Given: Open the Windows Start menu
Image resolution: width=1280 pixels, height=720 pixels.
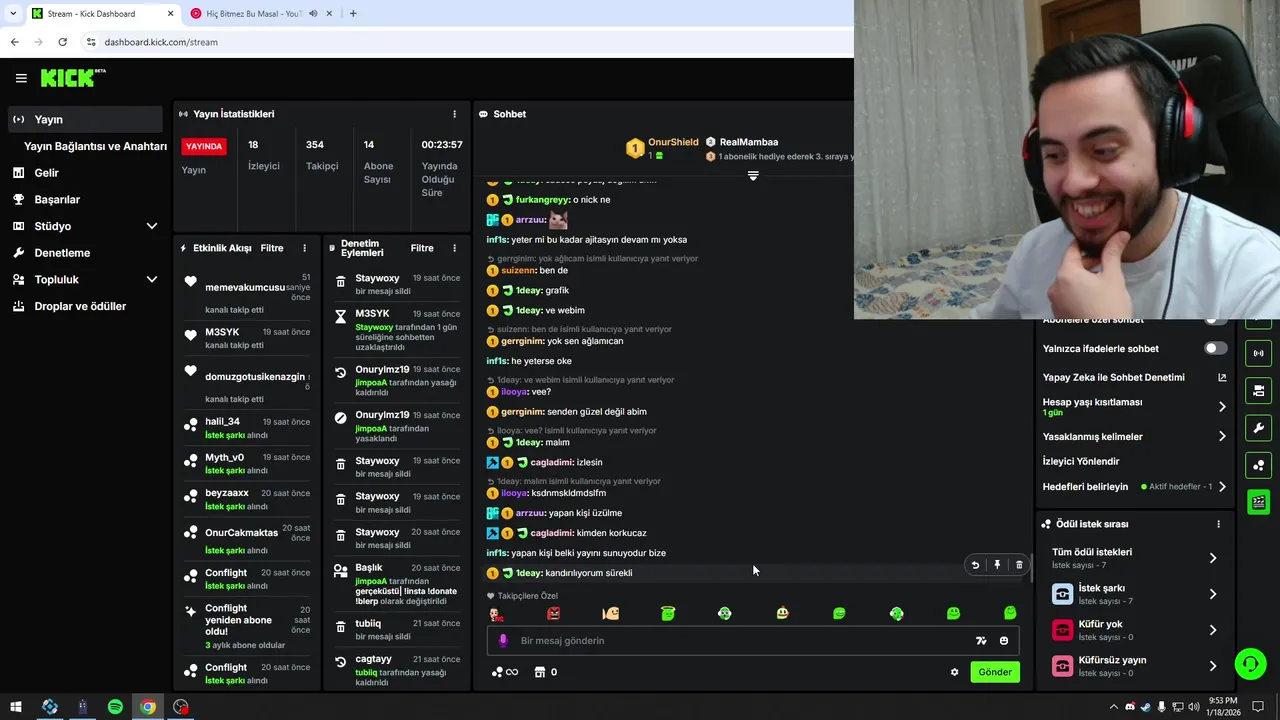Looking at the screenshot, I should tap(15, 707).
